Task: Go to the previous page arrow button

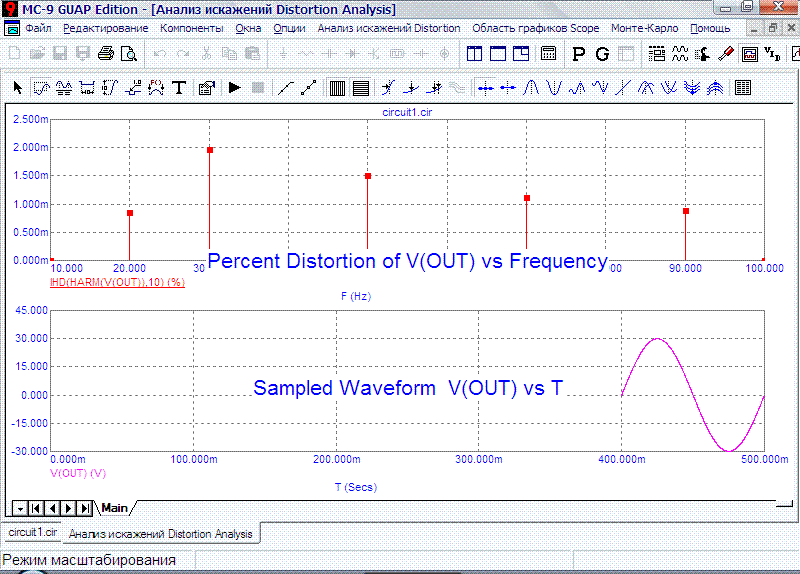Action: pyautogui.click(x=52, y=508)
